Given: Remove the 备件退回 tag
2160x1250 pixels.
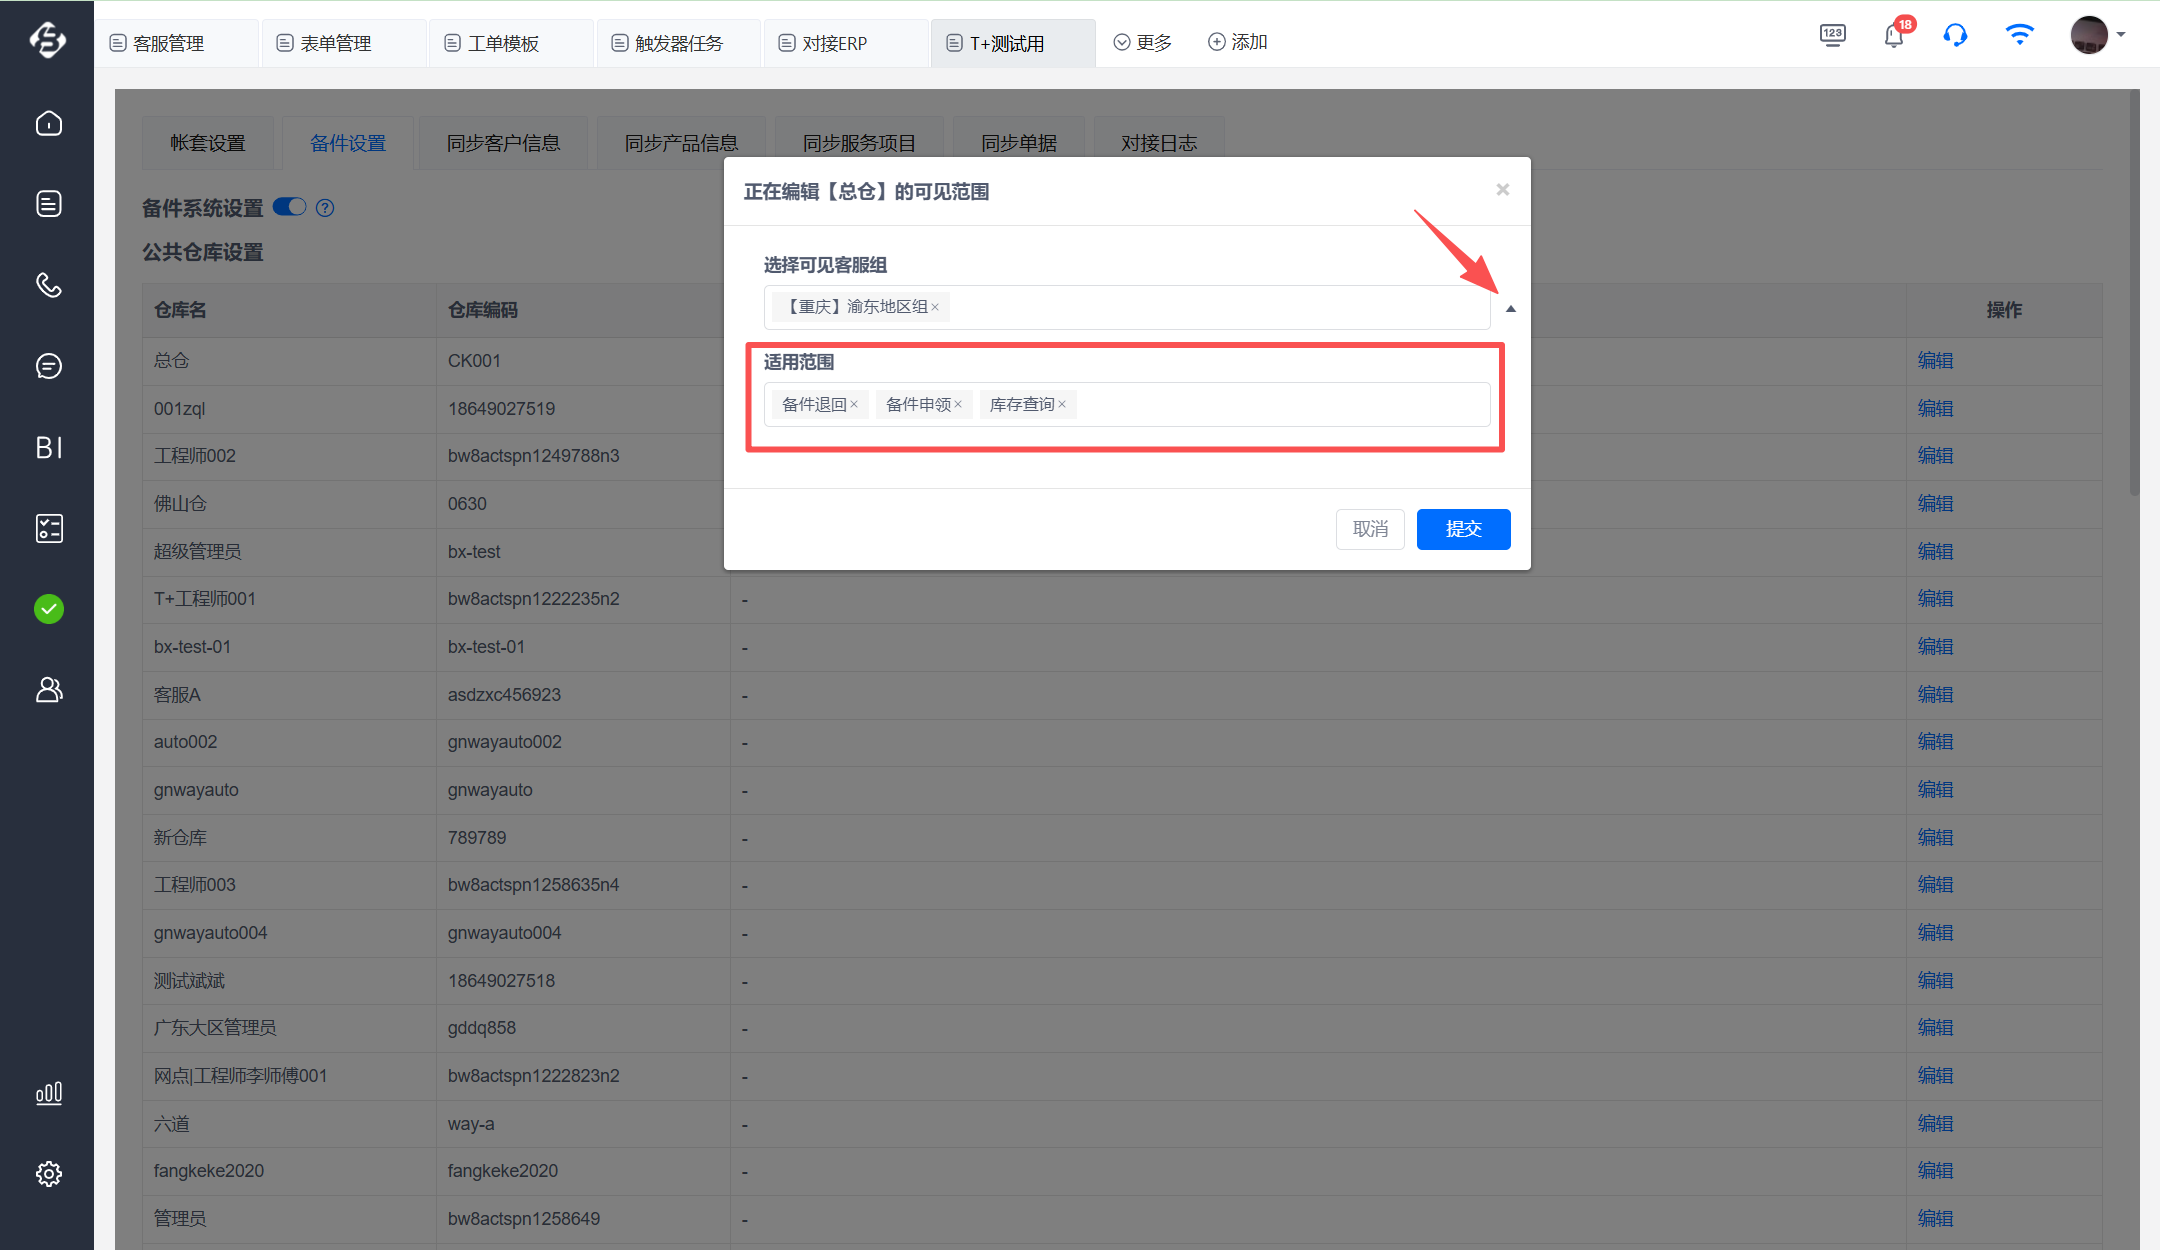Looking at the screenshot, I should 854,405.
